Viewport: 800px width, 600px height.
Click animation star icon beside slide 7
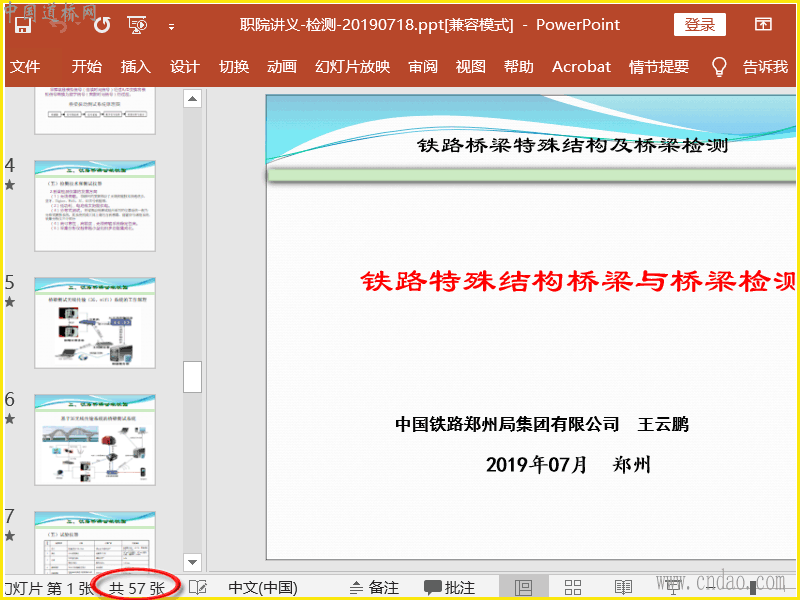(x=10, y=536)
